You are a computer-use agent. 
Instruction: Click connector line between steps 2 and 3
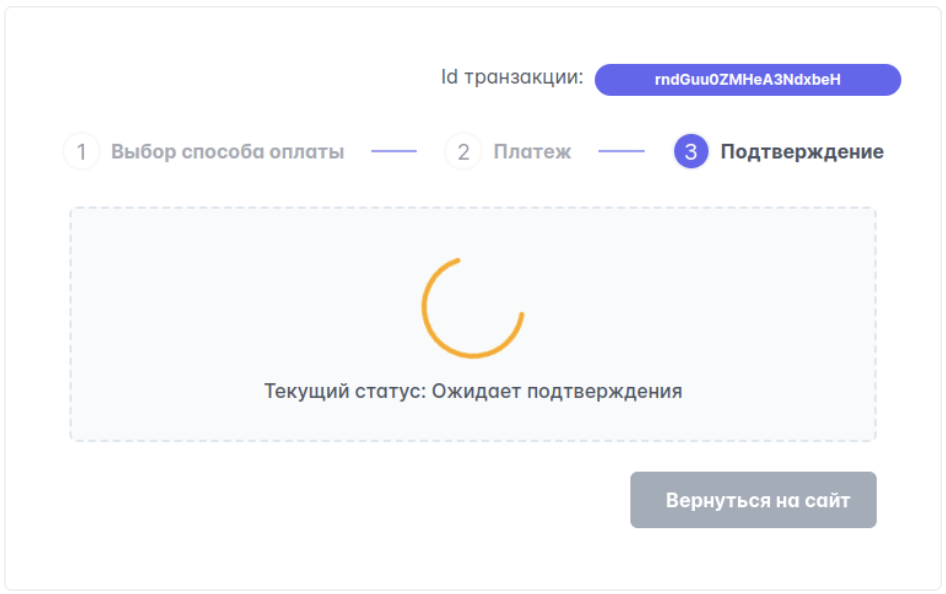pos(622,152)
